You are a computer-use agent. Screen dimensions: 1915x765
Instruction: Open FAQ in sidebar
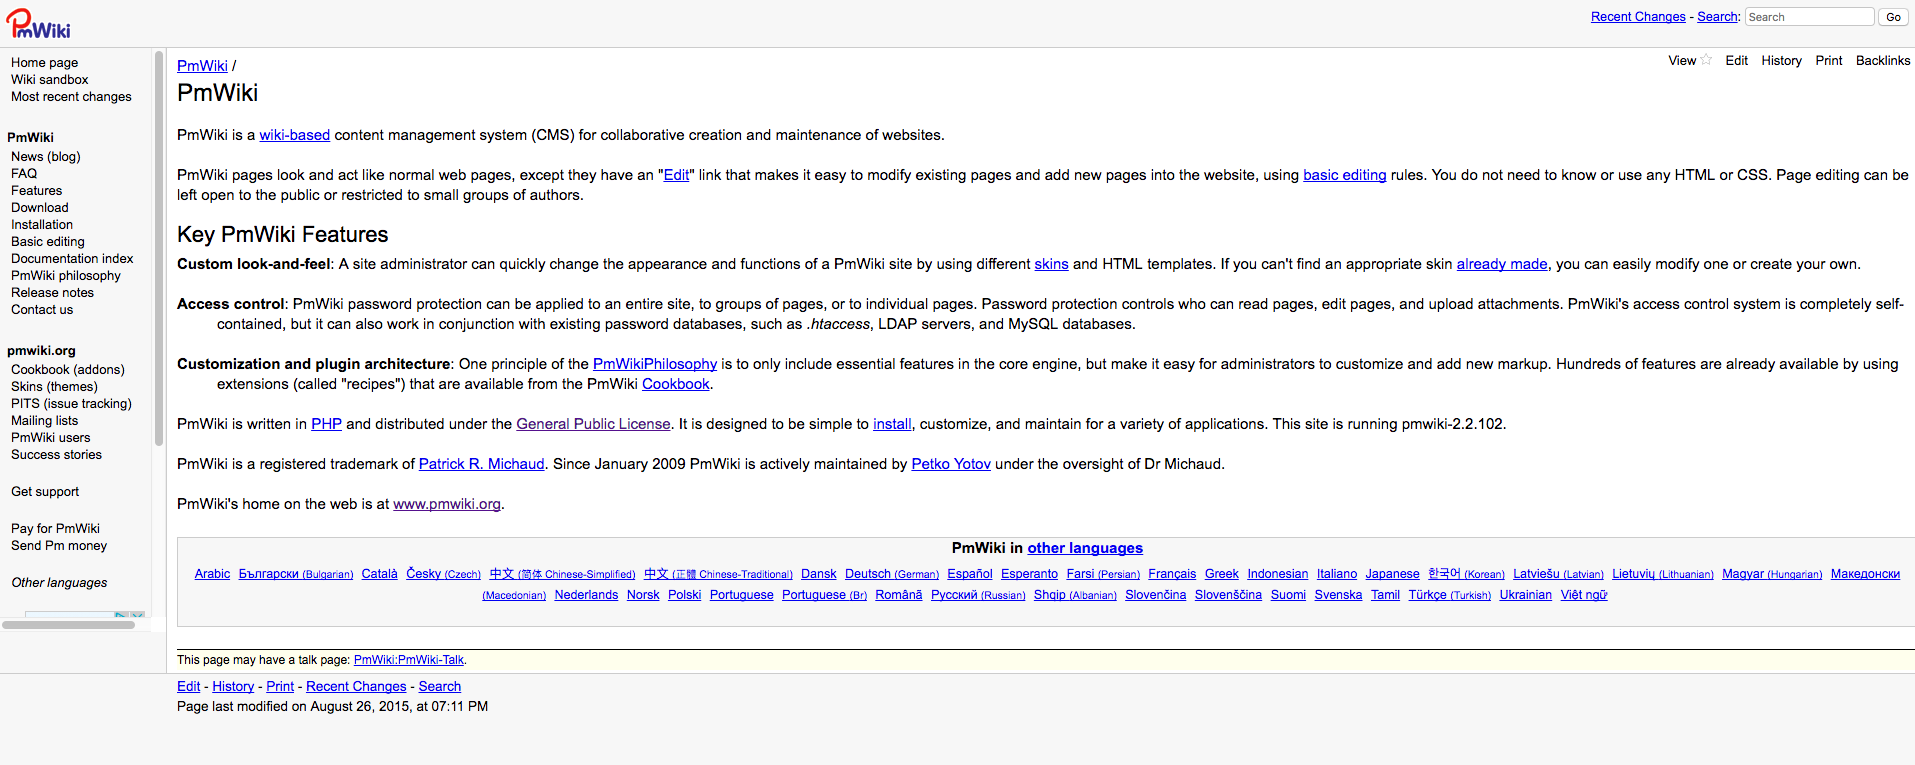24,174
